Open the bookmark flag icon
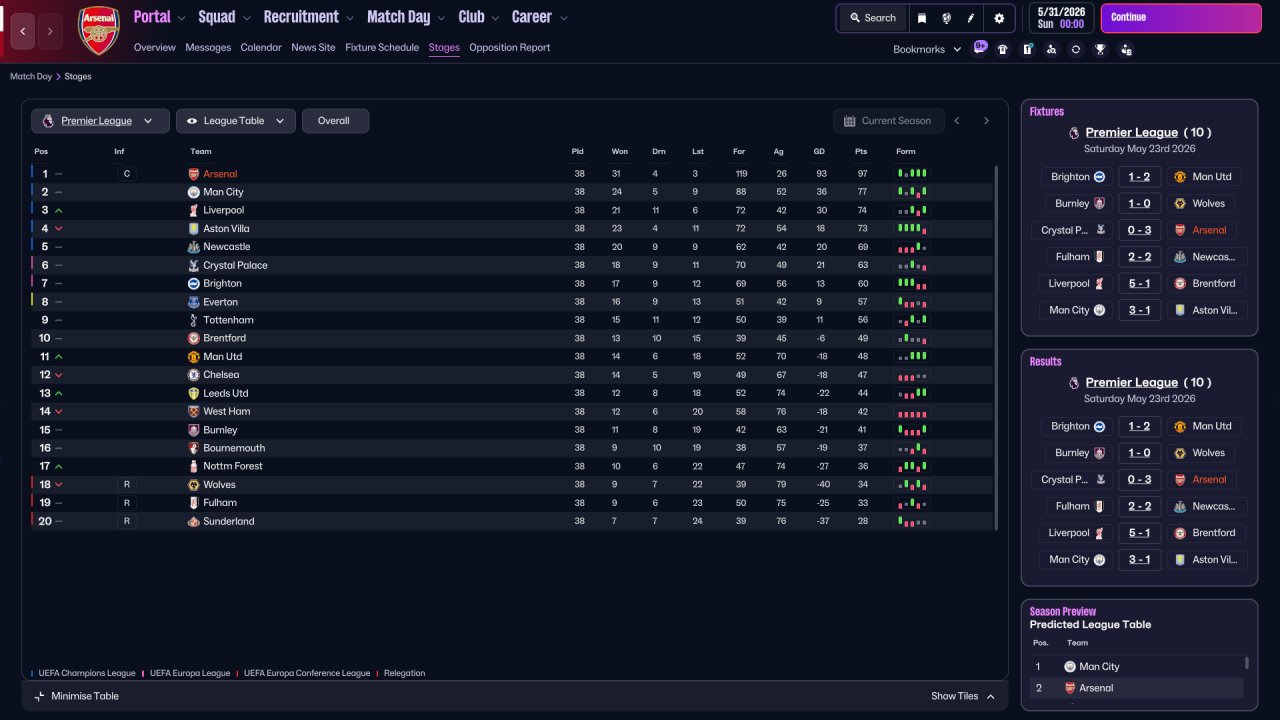 tap(922, 18)
